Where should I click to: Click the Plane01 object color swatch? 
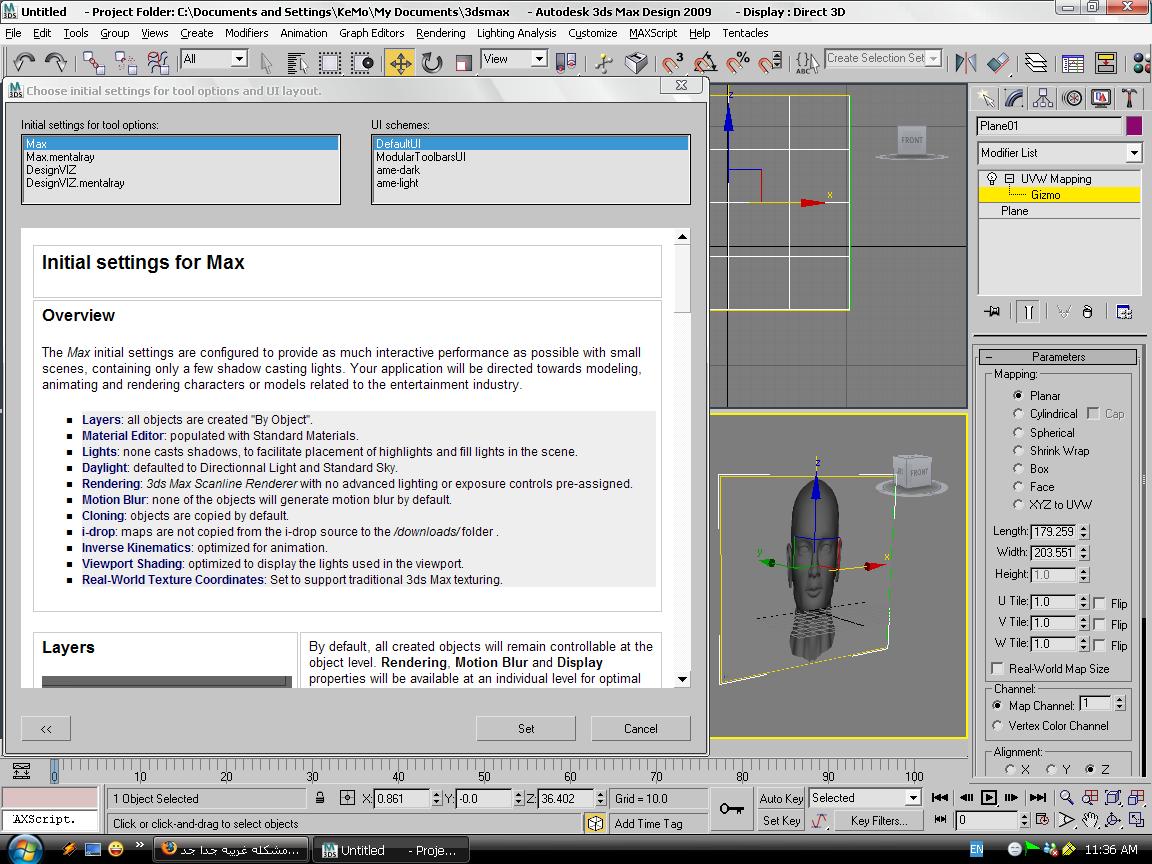click(1134, 126)
